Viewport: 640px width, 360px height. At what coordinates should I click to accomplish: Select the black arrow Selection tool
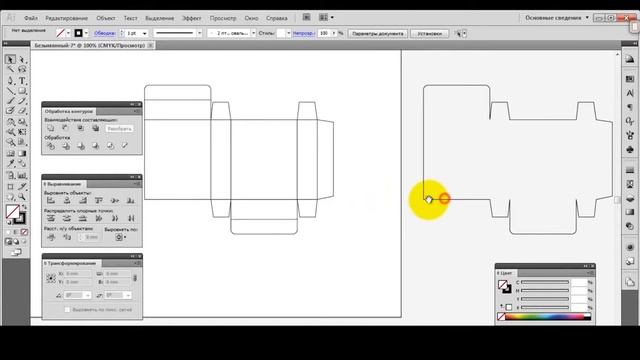pyautogui.click(x=10, y=60)
